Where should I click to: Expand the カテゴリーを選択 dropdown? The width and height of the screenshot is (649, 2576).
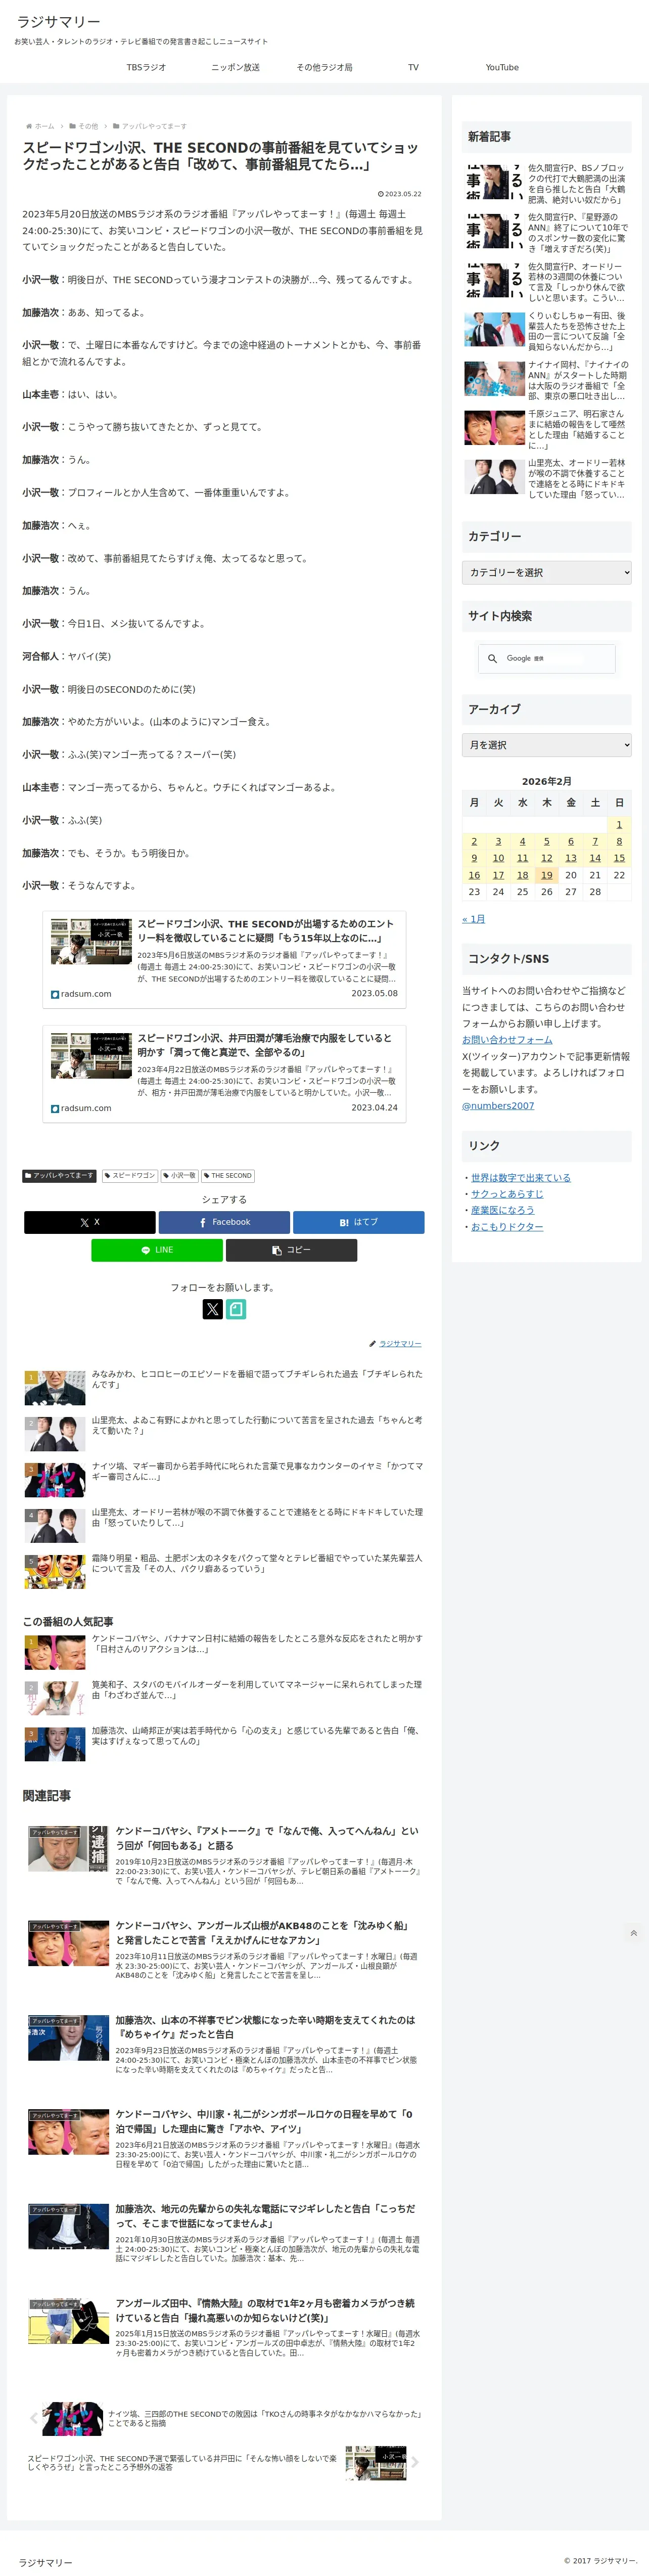[x=546, y=572]
